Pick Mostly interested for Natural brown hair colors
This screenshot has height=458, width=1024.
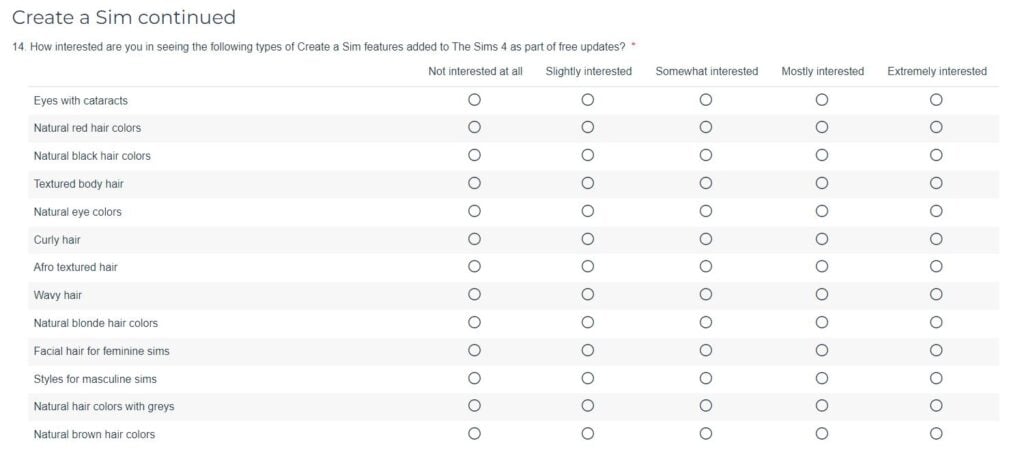[822, 433]
